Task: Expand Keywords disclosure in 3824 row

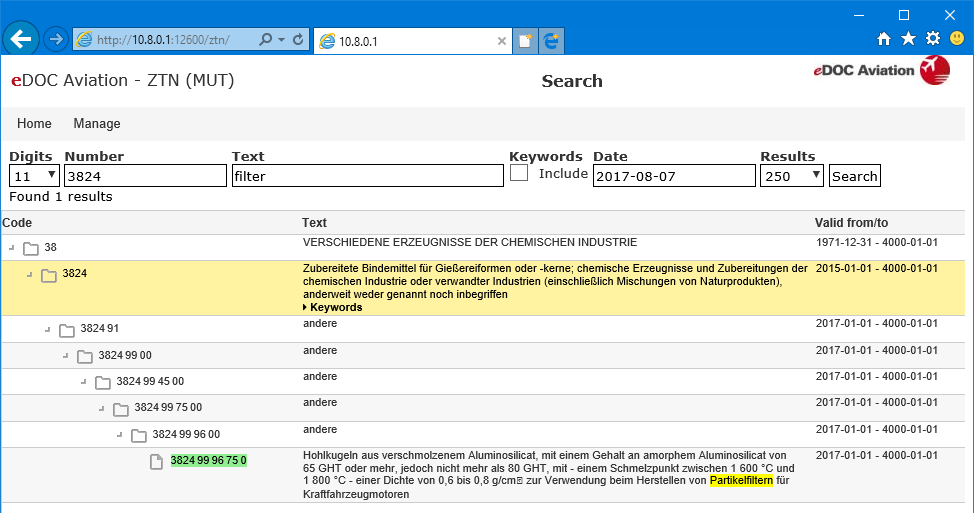Action: coord(332,308)
